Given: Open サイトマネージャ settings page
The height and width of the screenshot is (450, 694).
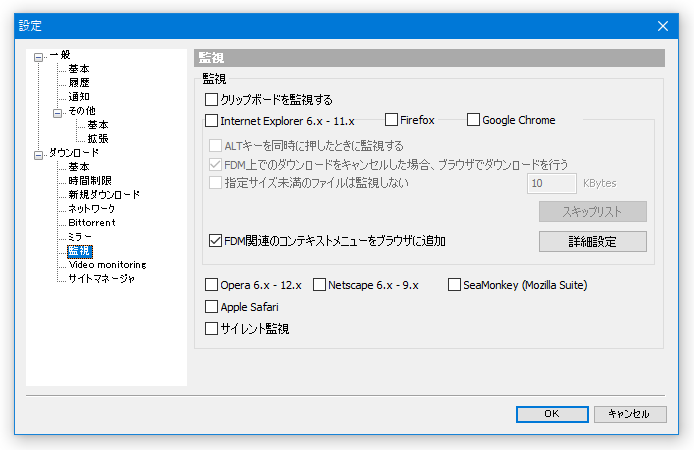Looking at the screenshot, I should 101,279.
